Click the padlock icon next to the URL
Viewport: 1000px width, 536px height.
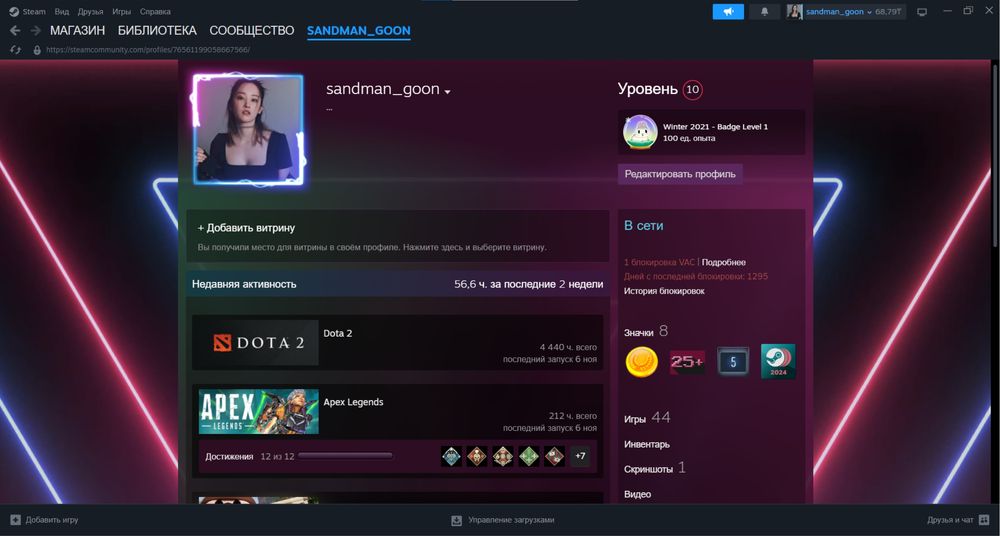37,49
